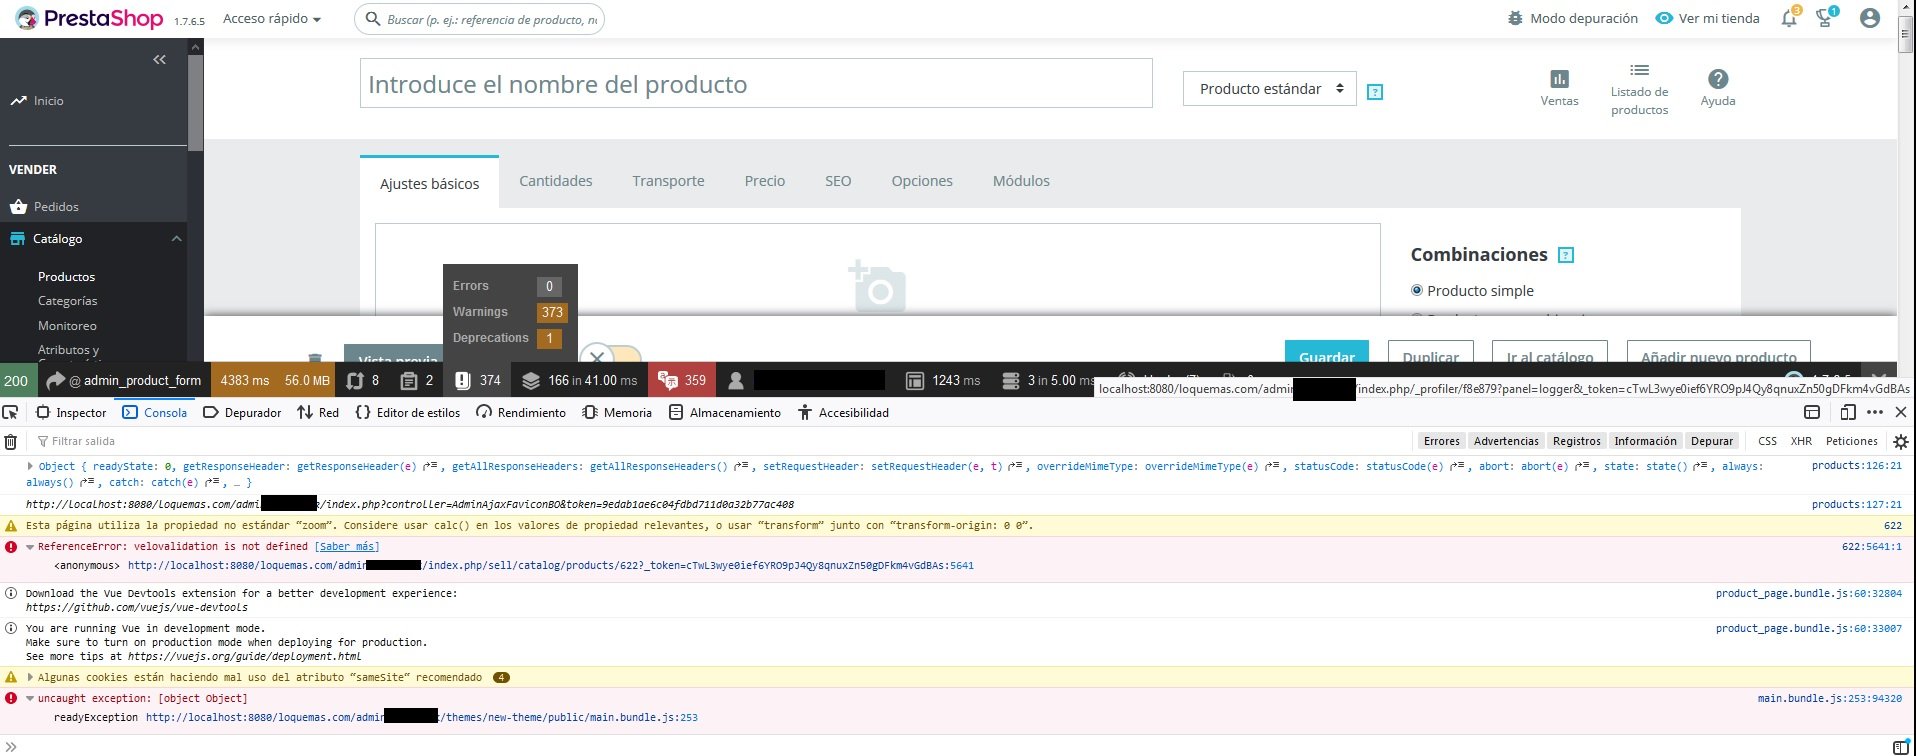The height and width of the screenshot is (756, 1916).
Task: Open the DevTools iframe selector icon
Action: point(1812,412)
